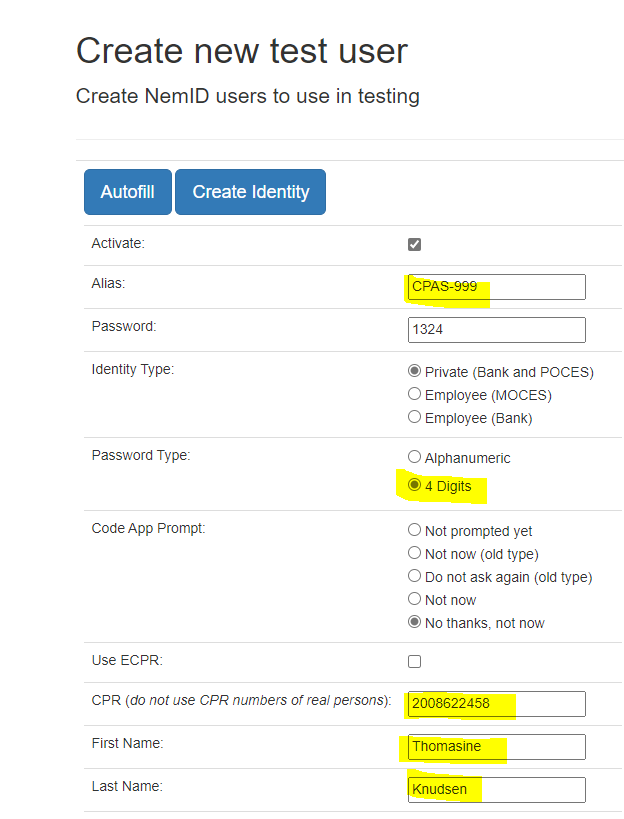This screenshot has height=819, width=624.
Task: Click the Last Name field with Knudsen
Action: tap(496, 790)
